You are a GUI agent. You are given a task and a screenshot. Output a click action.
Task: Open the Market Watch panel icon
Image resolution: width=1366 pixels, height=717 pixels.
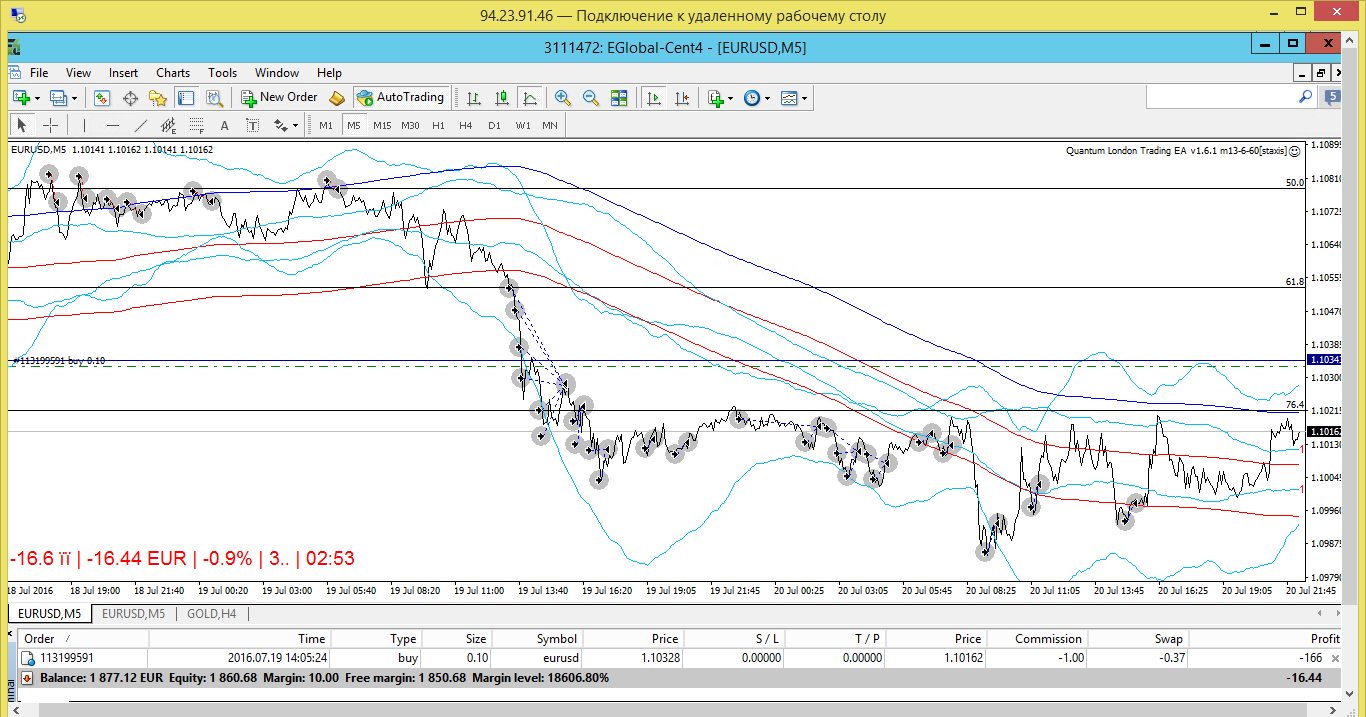tap(102, 98)
